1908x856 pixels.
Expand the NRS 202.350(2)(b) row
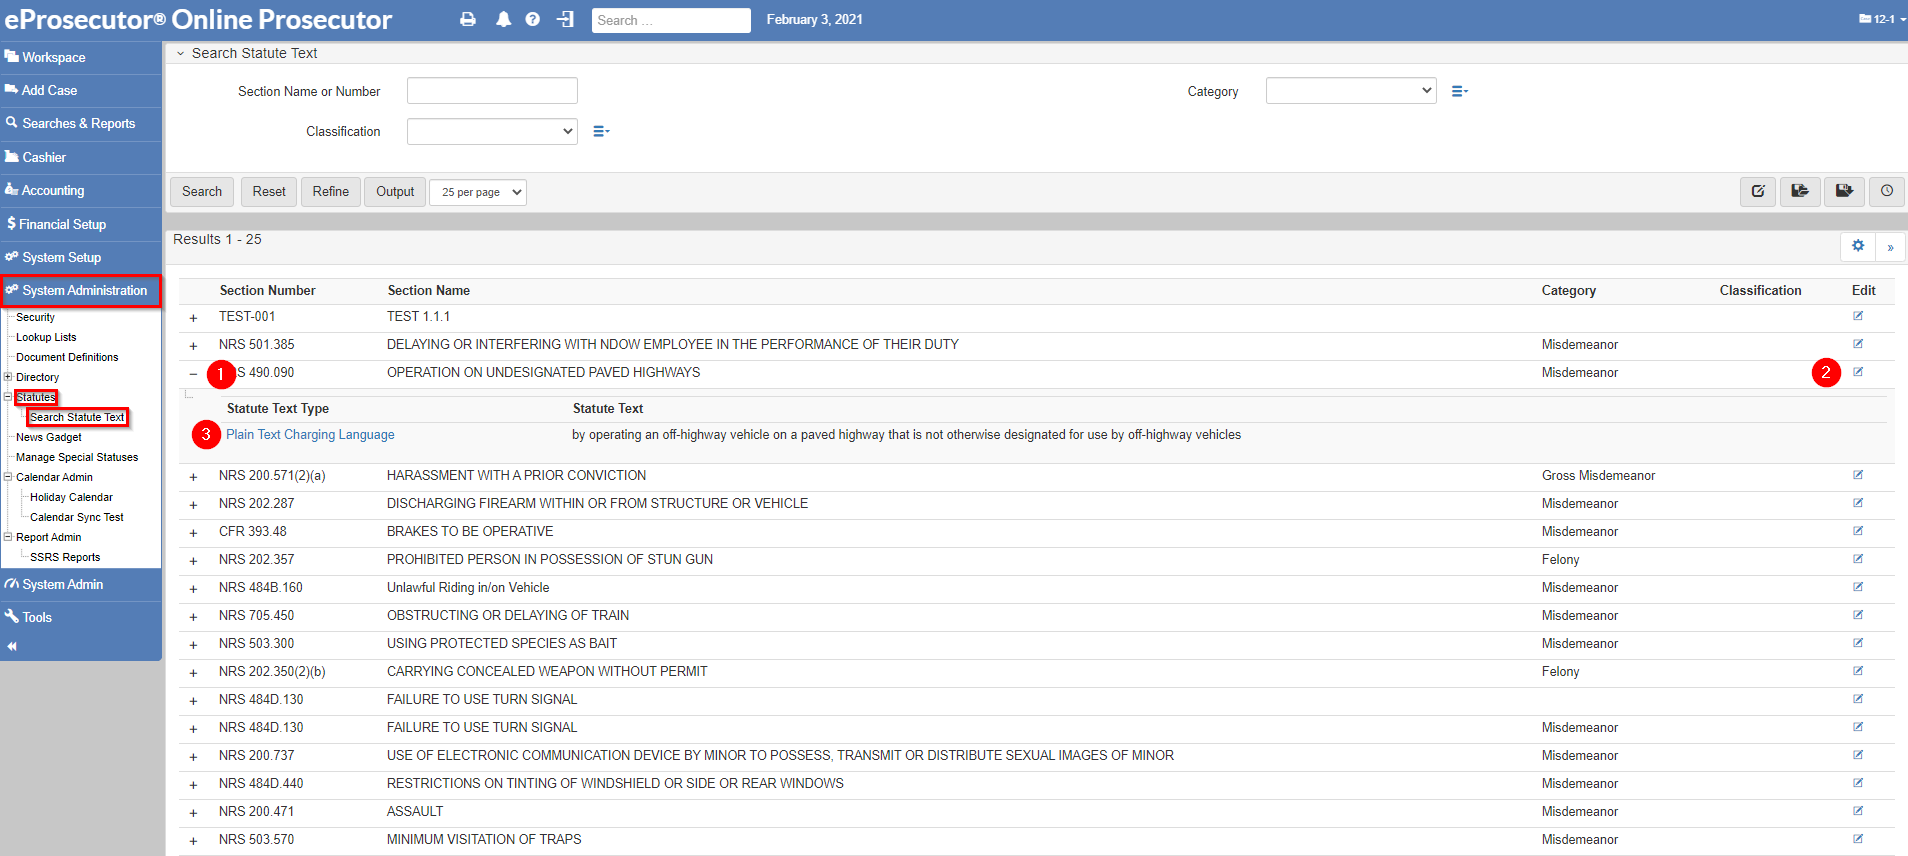[193, 673]
